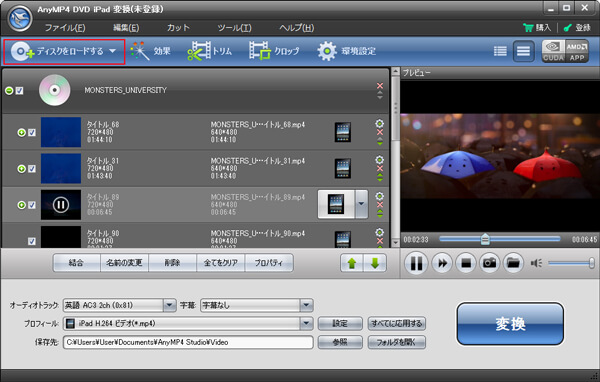Mute the preview speaker icon
The image size is (600, 382).
click(x=536, y=263)
